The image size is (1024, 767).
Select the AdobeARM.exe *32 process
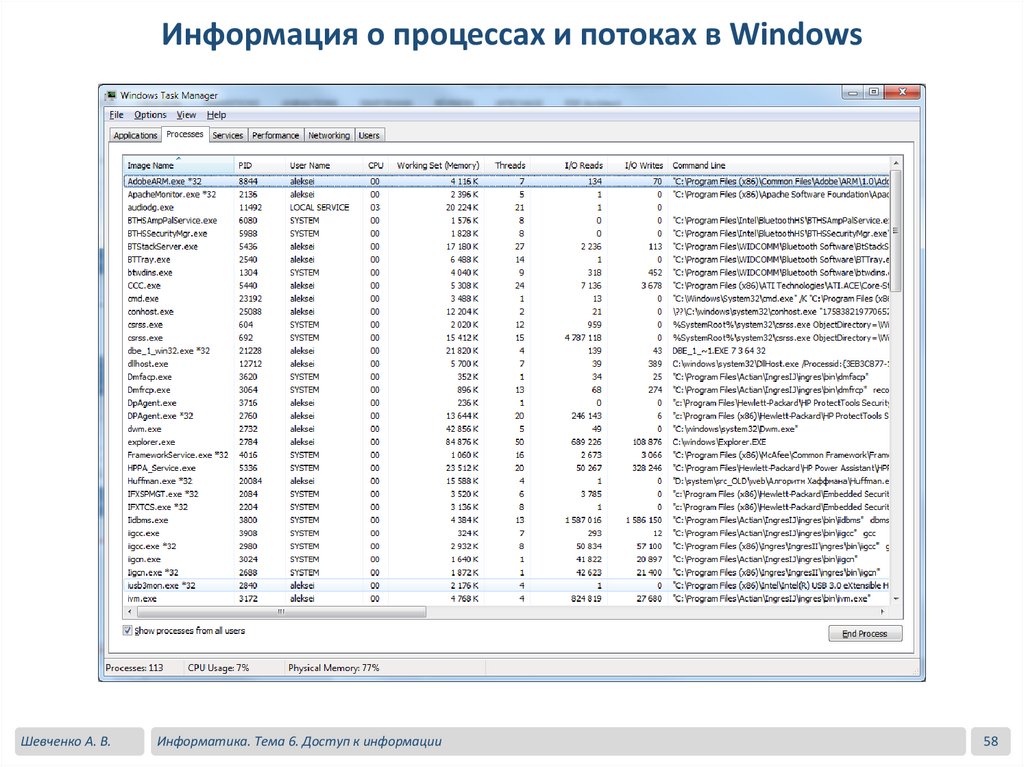click(506, 182)
